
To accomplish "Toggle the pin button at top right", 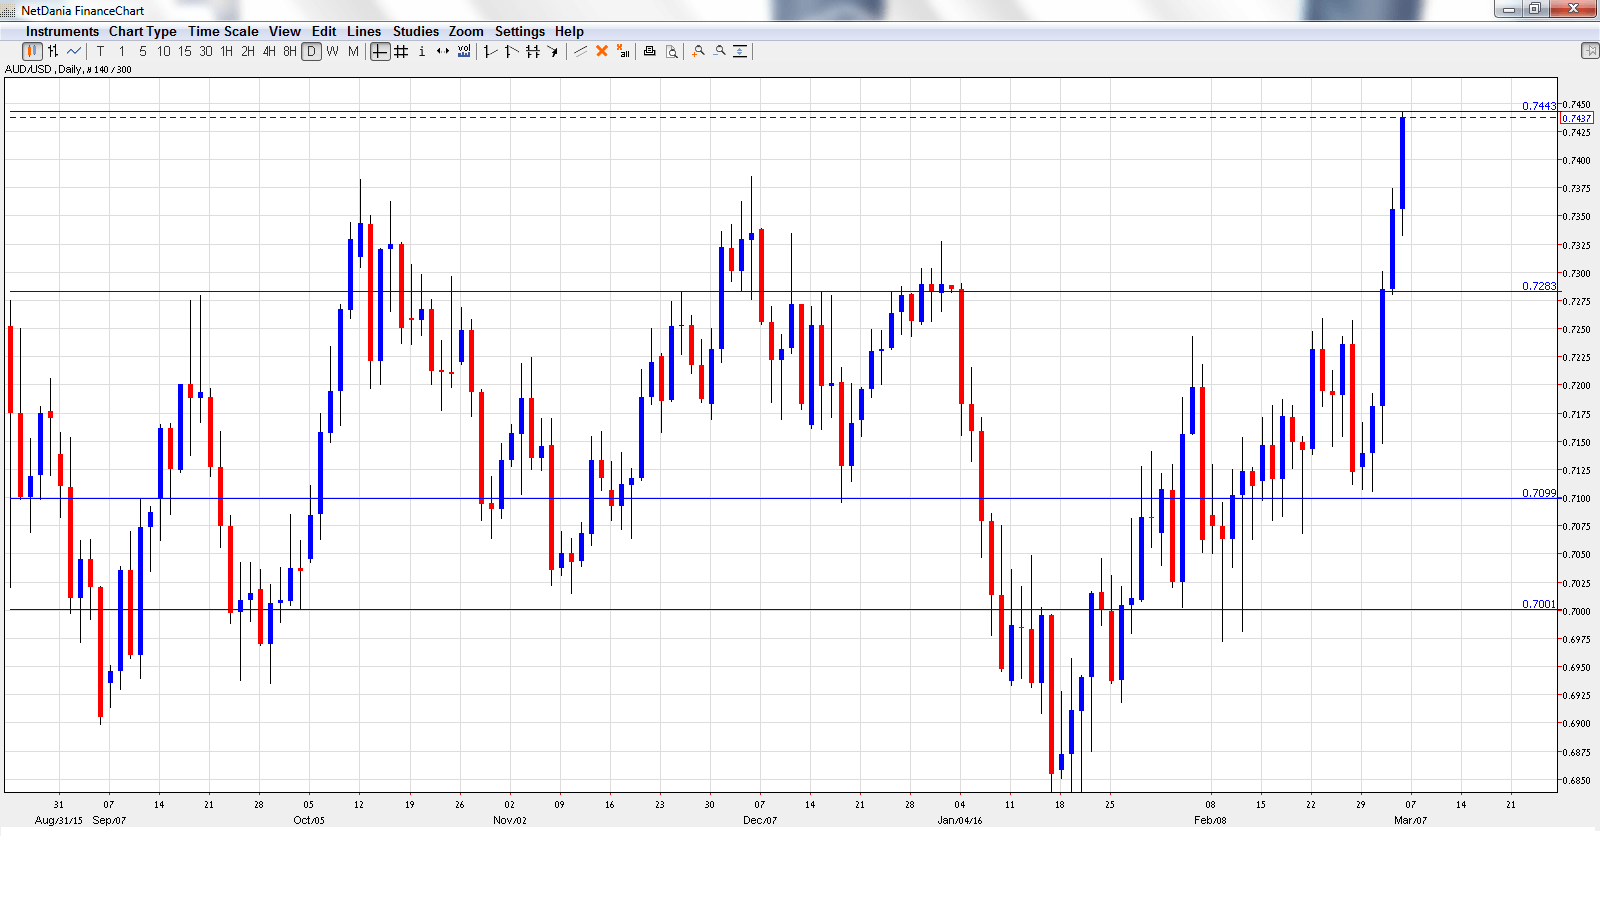I will [x=1589, y=51].
